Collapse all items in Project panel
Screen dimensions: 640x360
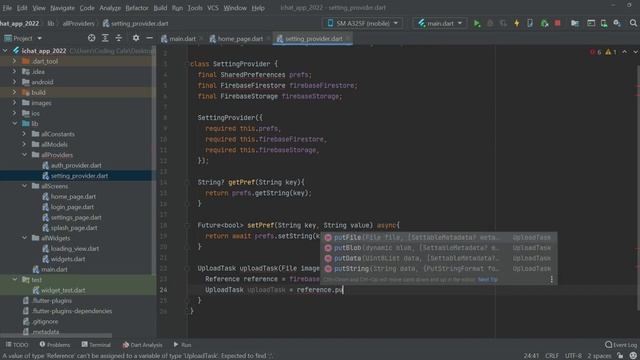pos(118,38)
